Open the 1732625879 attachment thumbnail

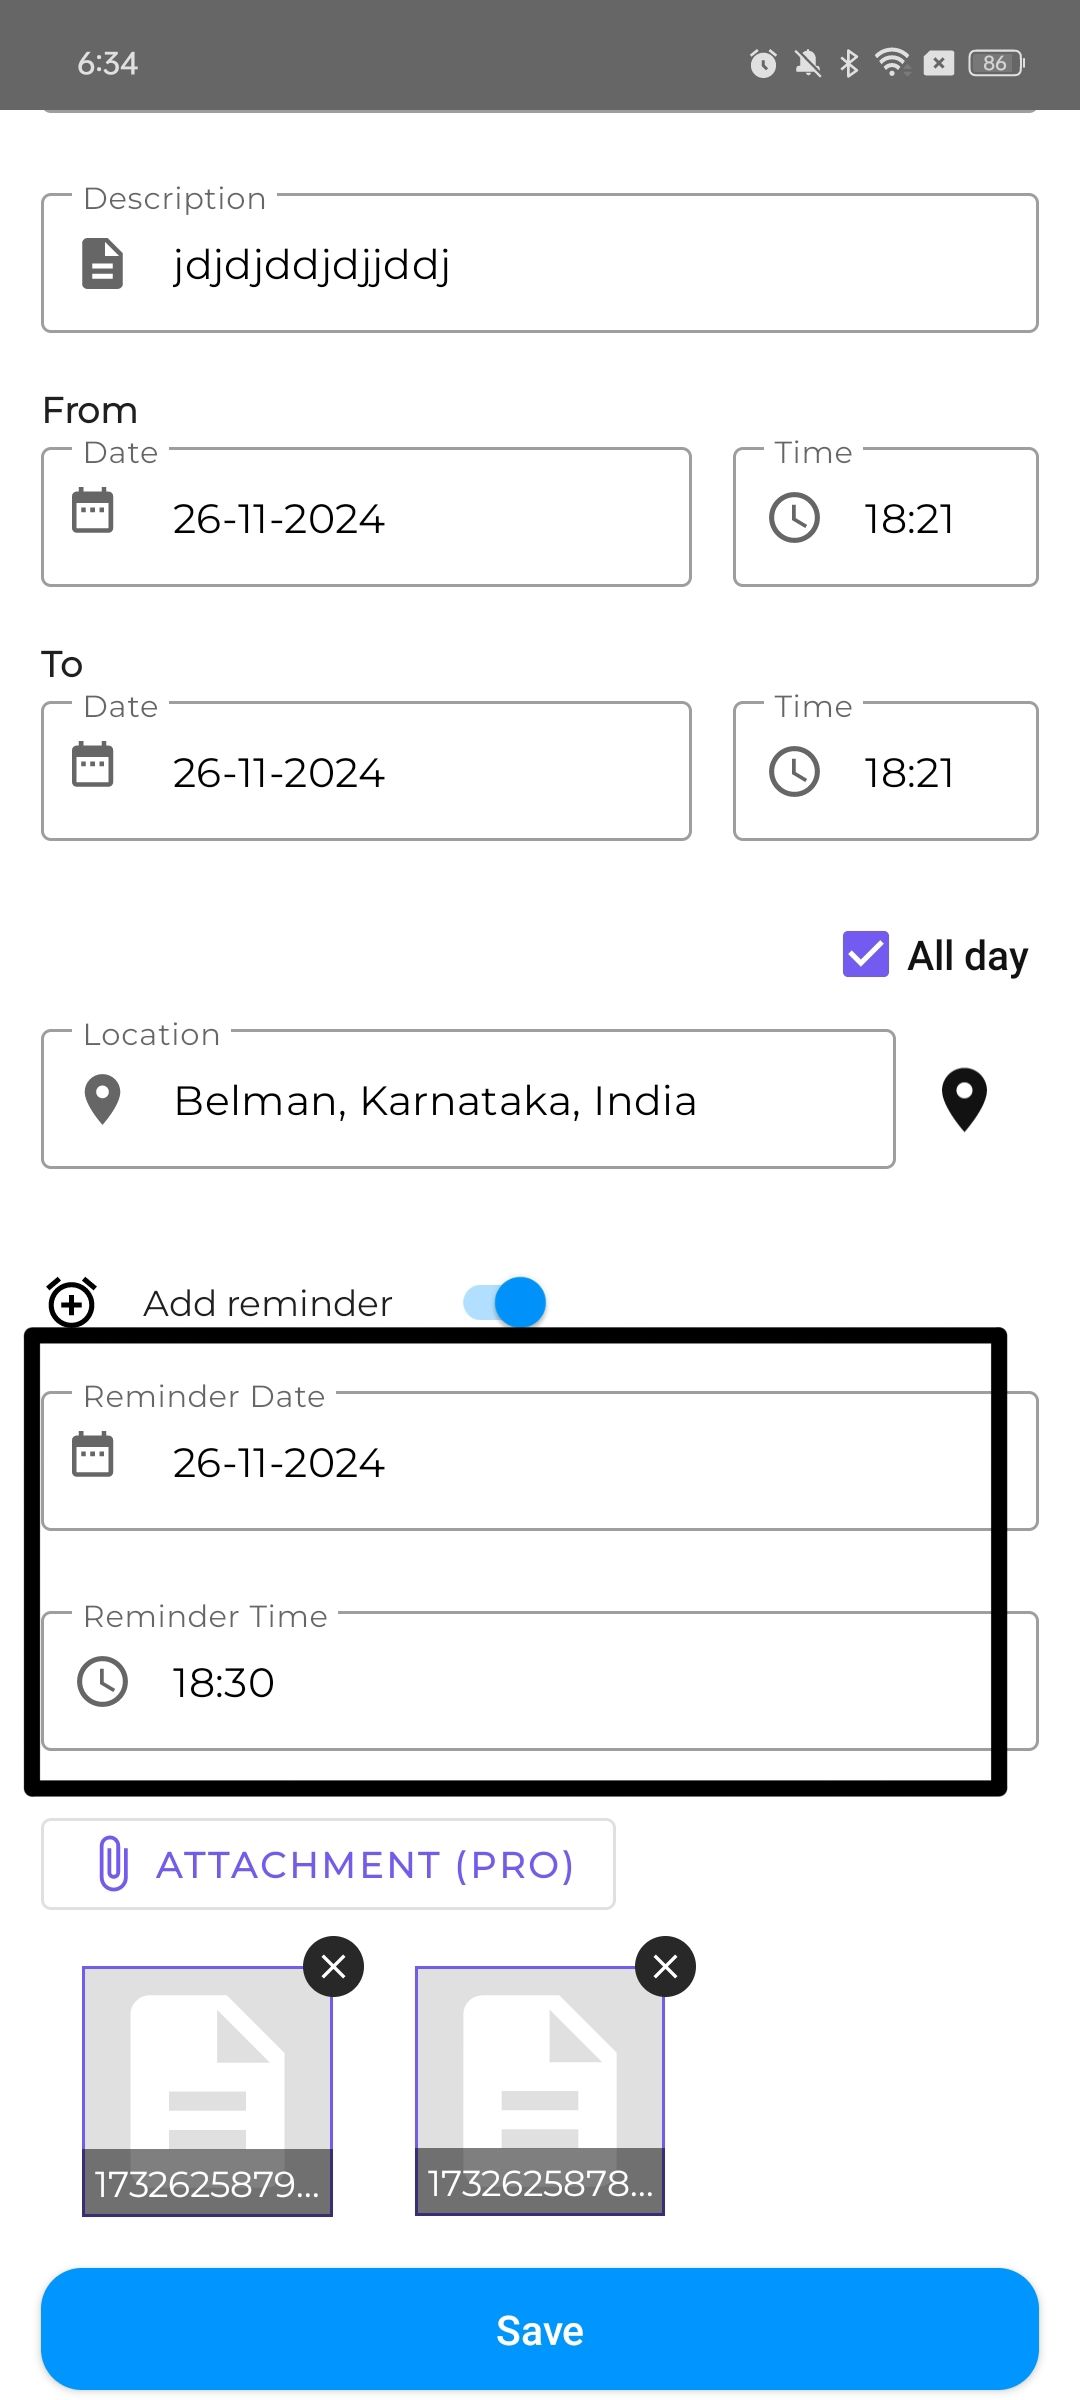coord(207,2092)
